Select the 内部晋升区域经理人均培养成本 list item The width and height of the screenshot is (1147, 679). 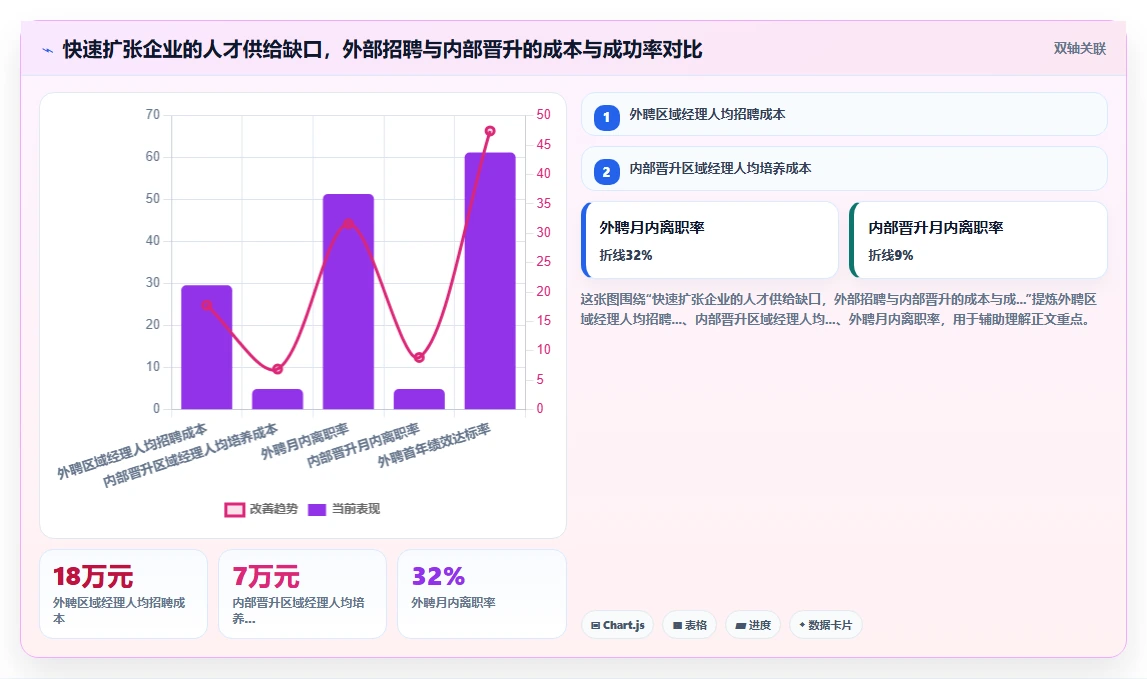[x=844, y=168]
